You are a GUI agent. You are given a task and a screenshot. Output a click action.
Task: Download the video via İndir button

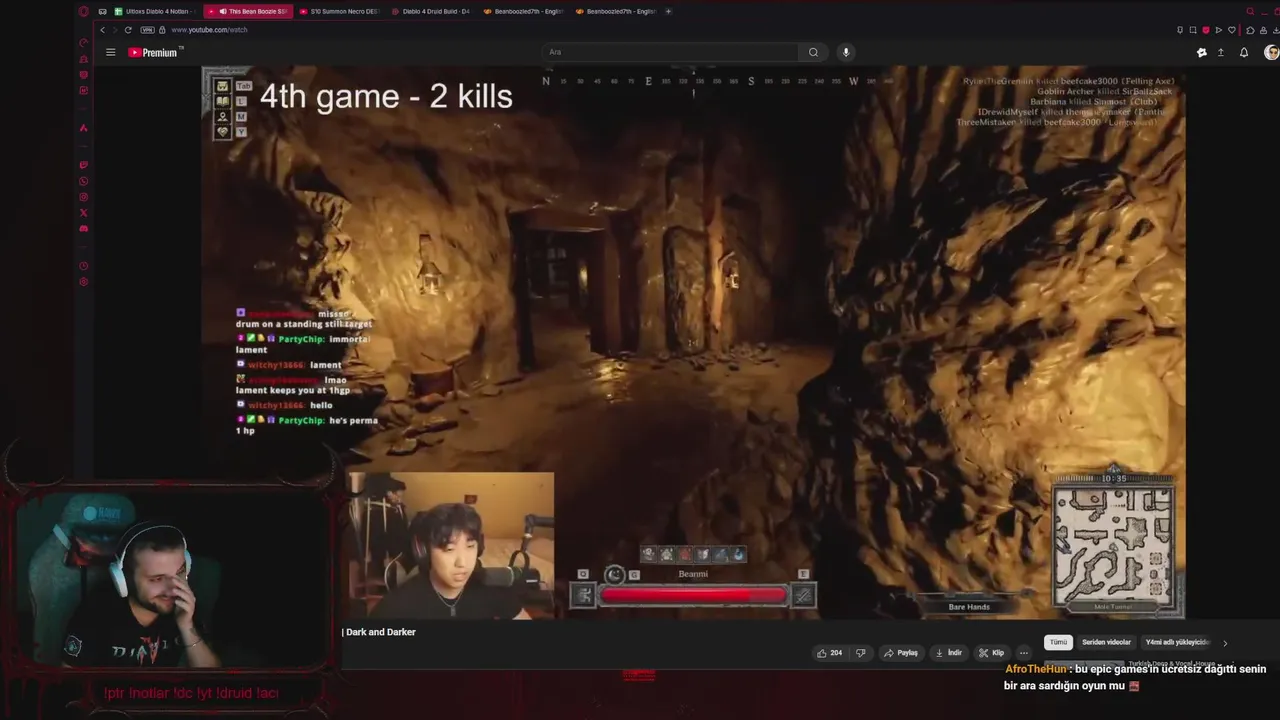pyautogui.click(x=948, y=653)
